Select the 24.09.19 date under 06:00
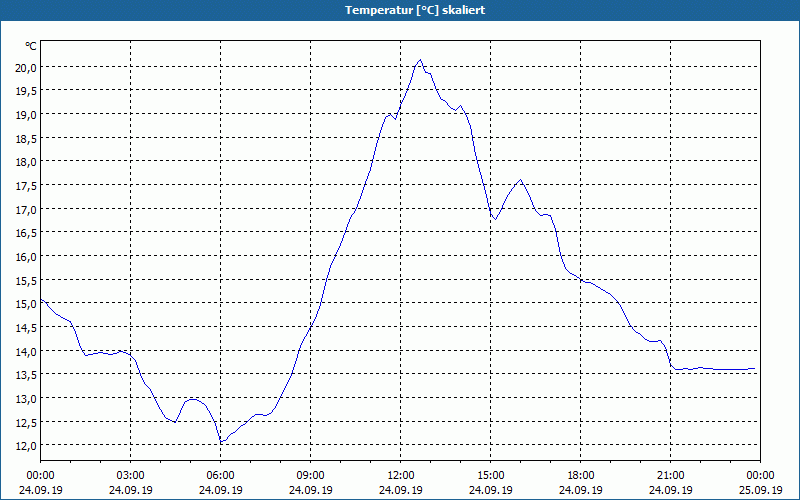The image size is (800, 500). tap(220, 490)
